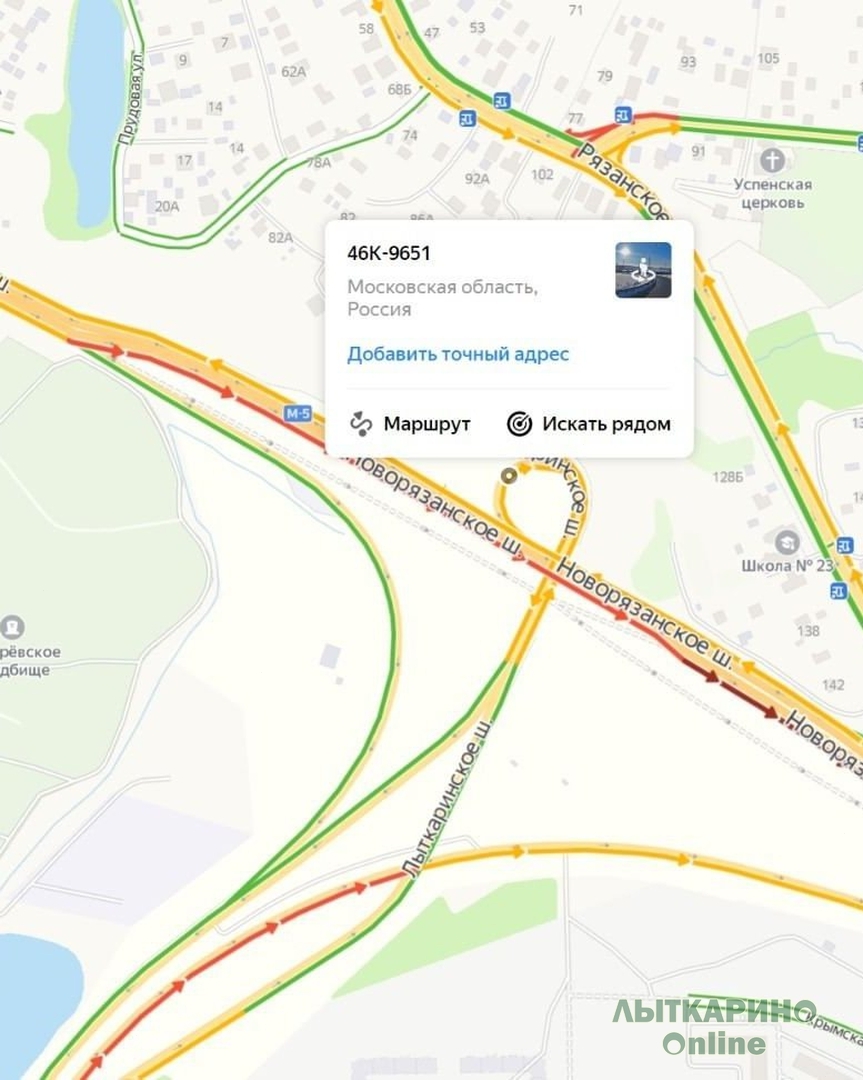
Task: Click the Добавить точный адрес link
Action: click(458, 354)
